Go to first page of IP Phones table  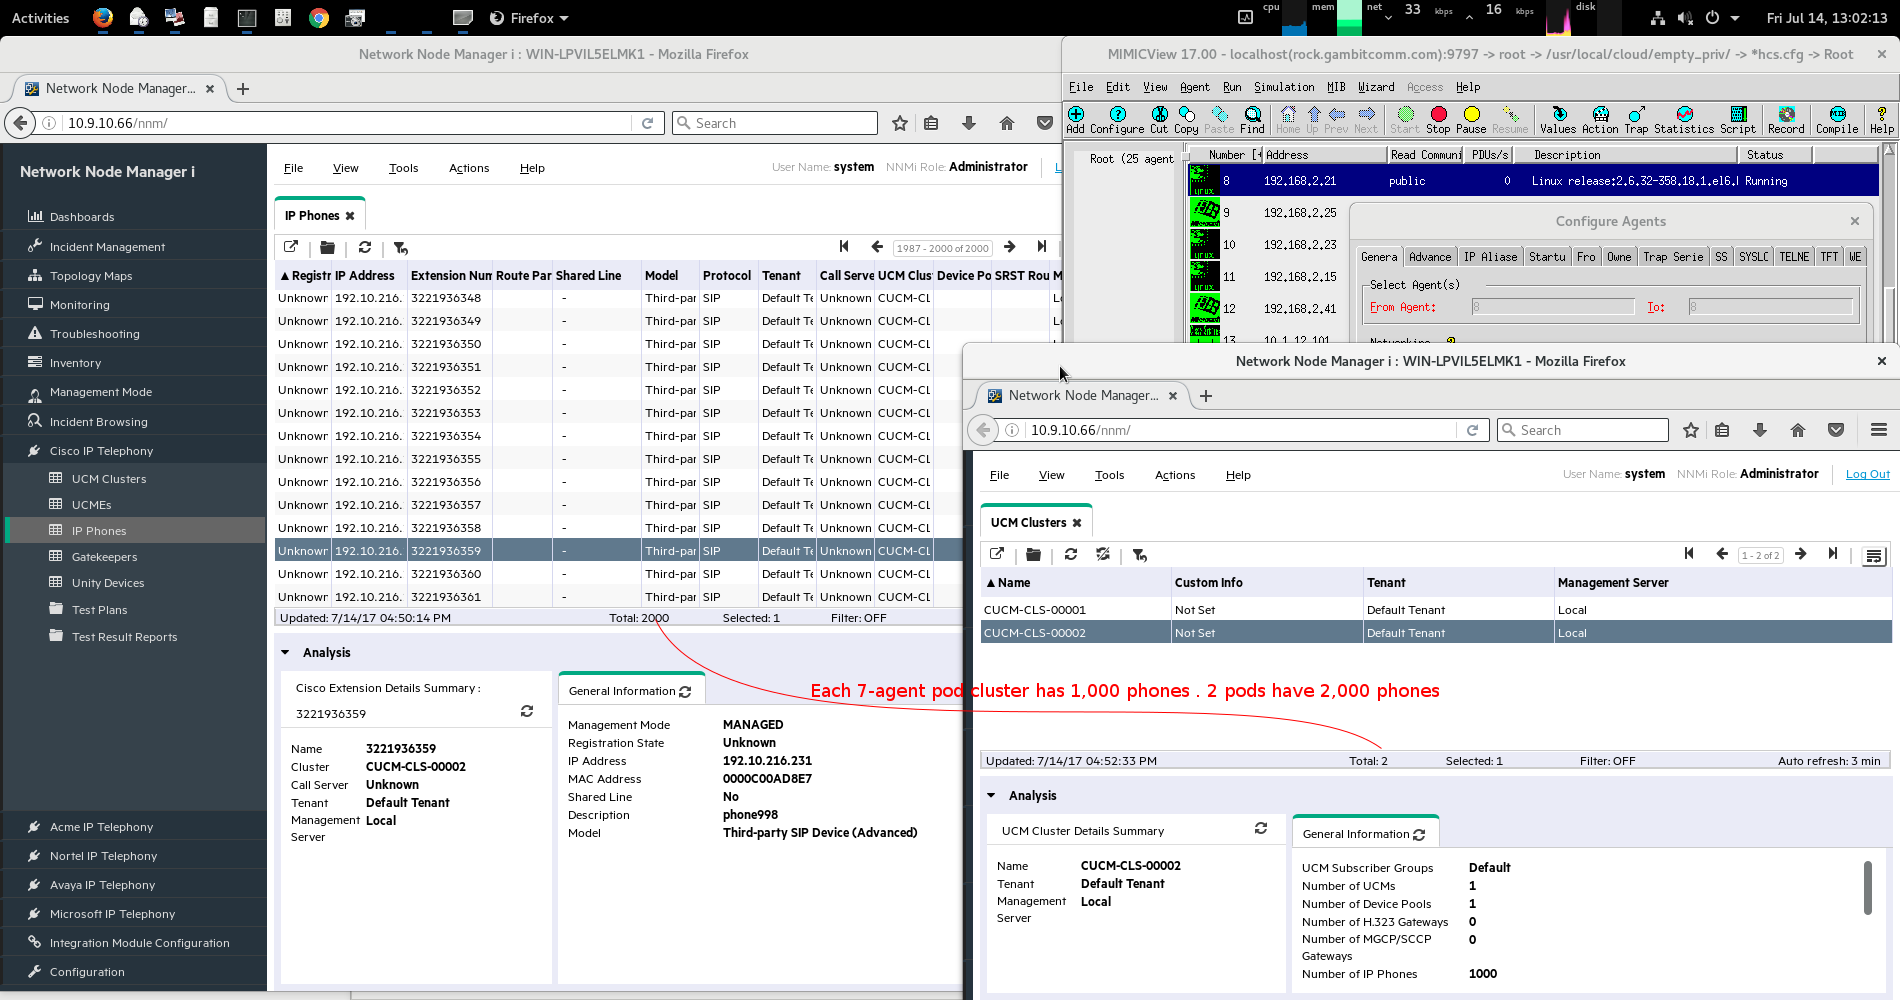tap(844, 247)
